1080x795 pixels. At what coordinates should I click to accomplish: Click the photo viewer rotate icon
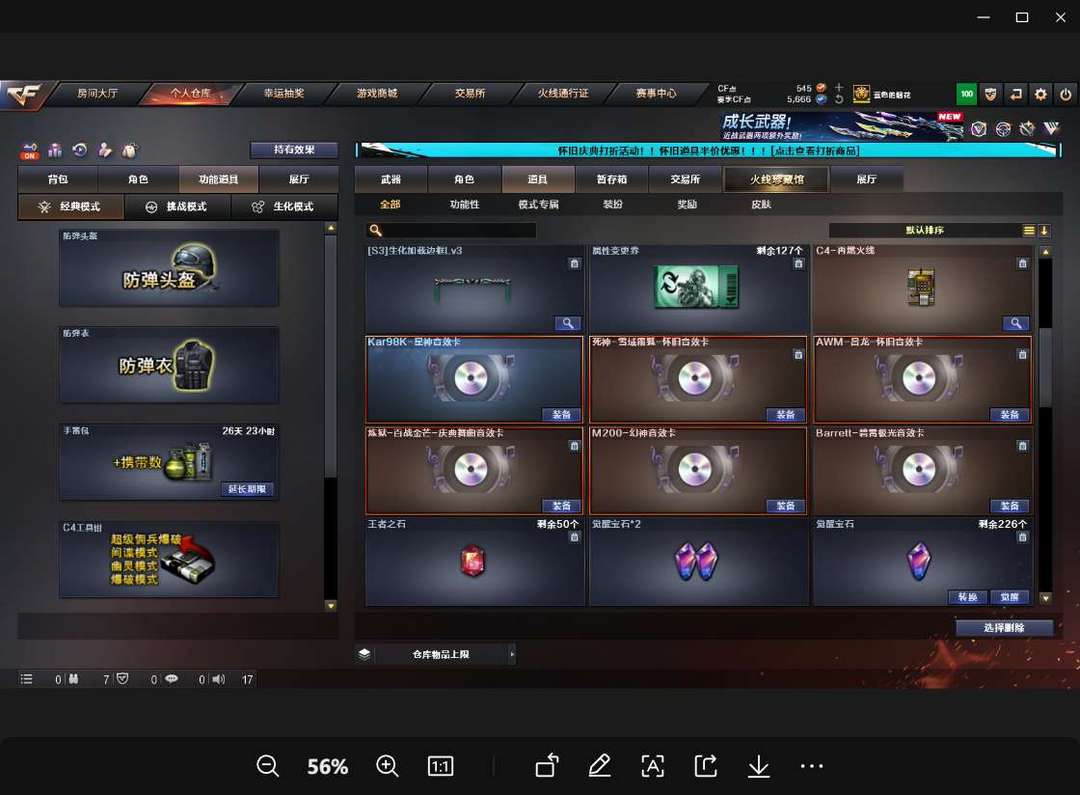pyautogui.click(x=547, y=766)
